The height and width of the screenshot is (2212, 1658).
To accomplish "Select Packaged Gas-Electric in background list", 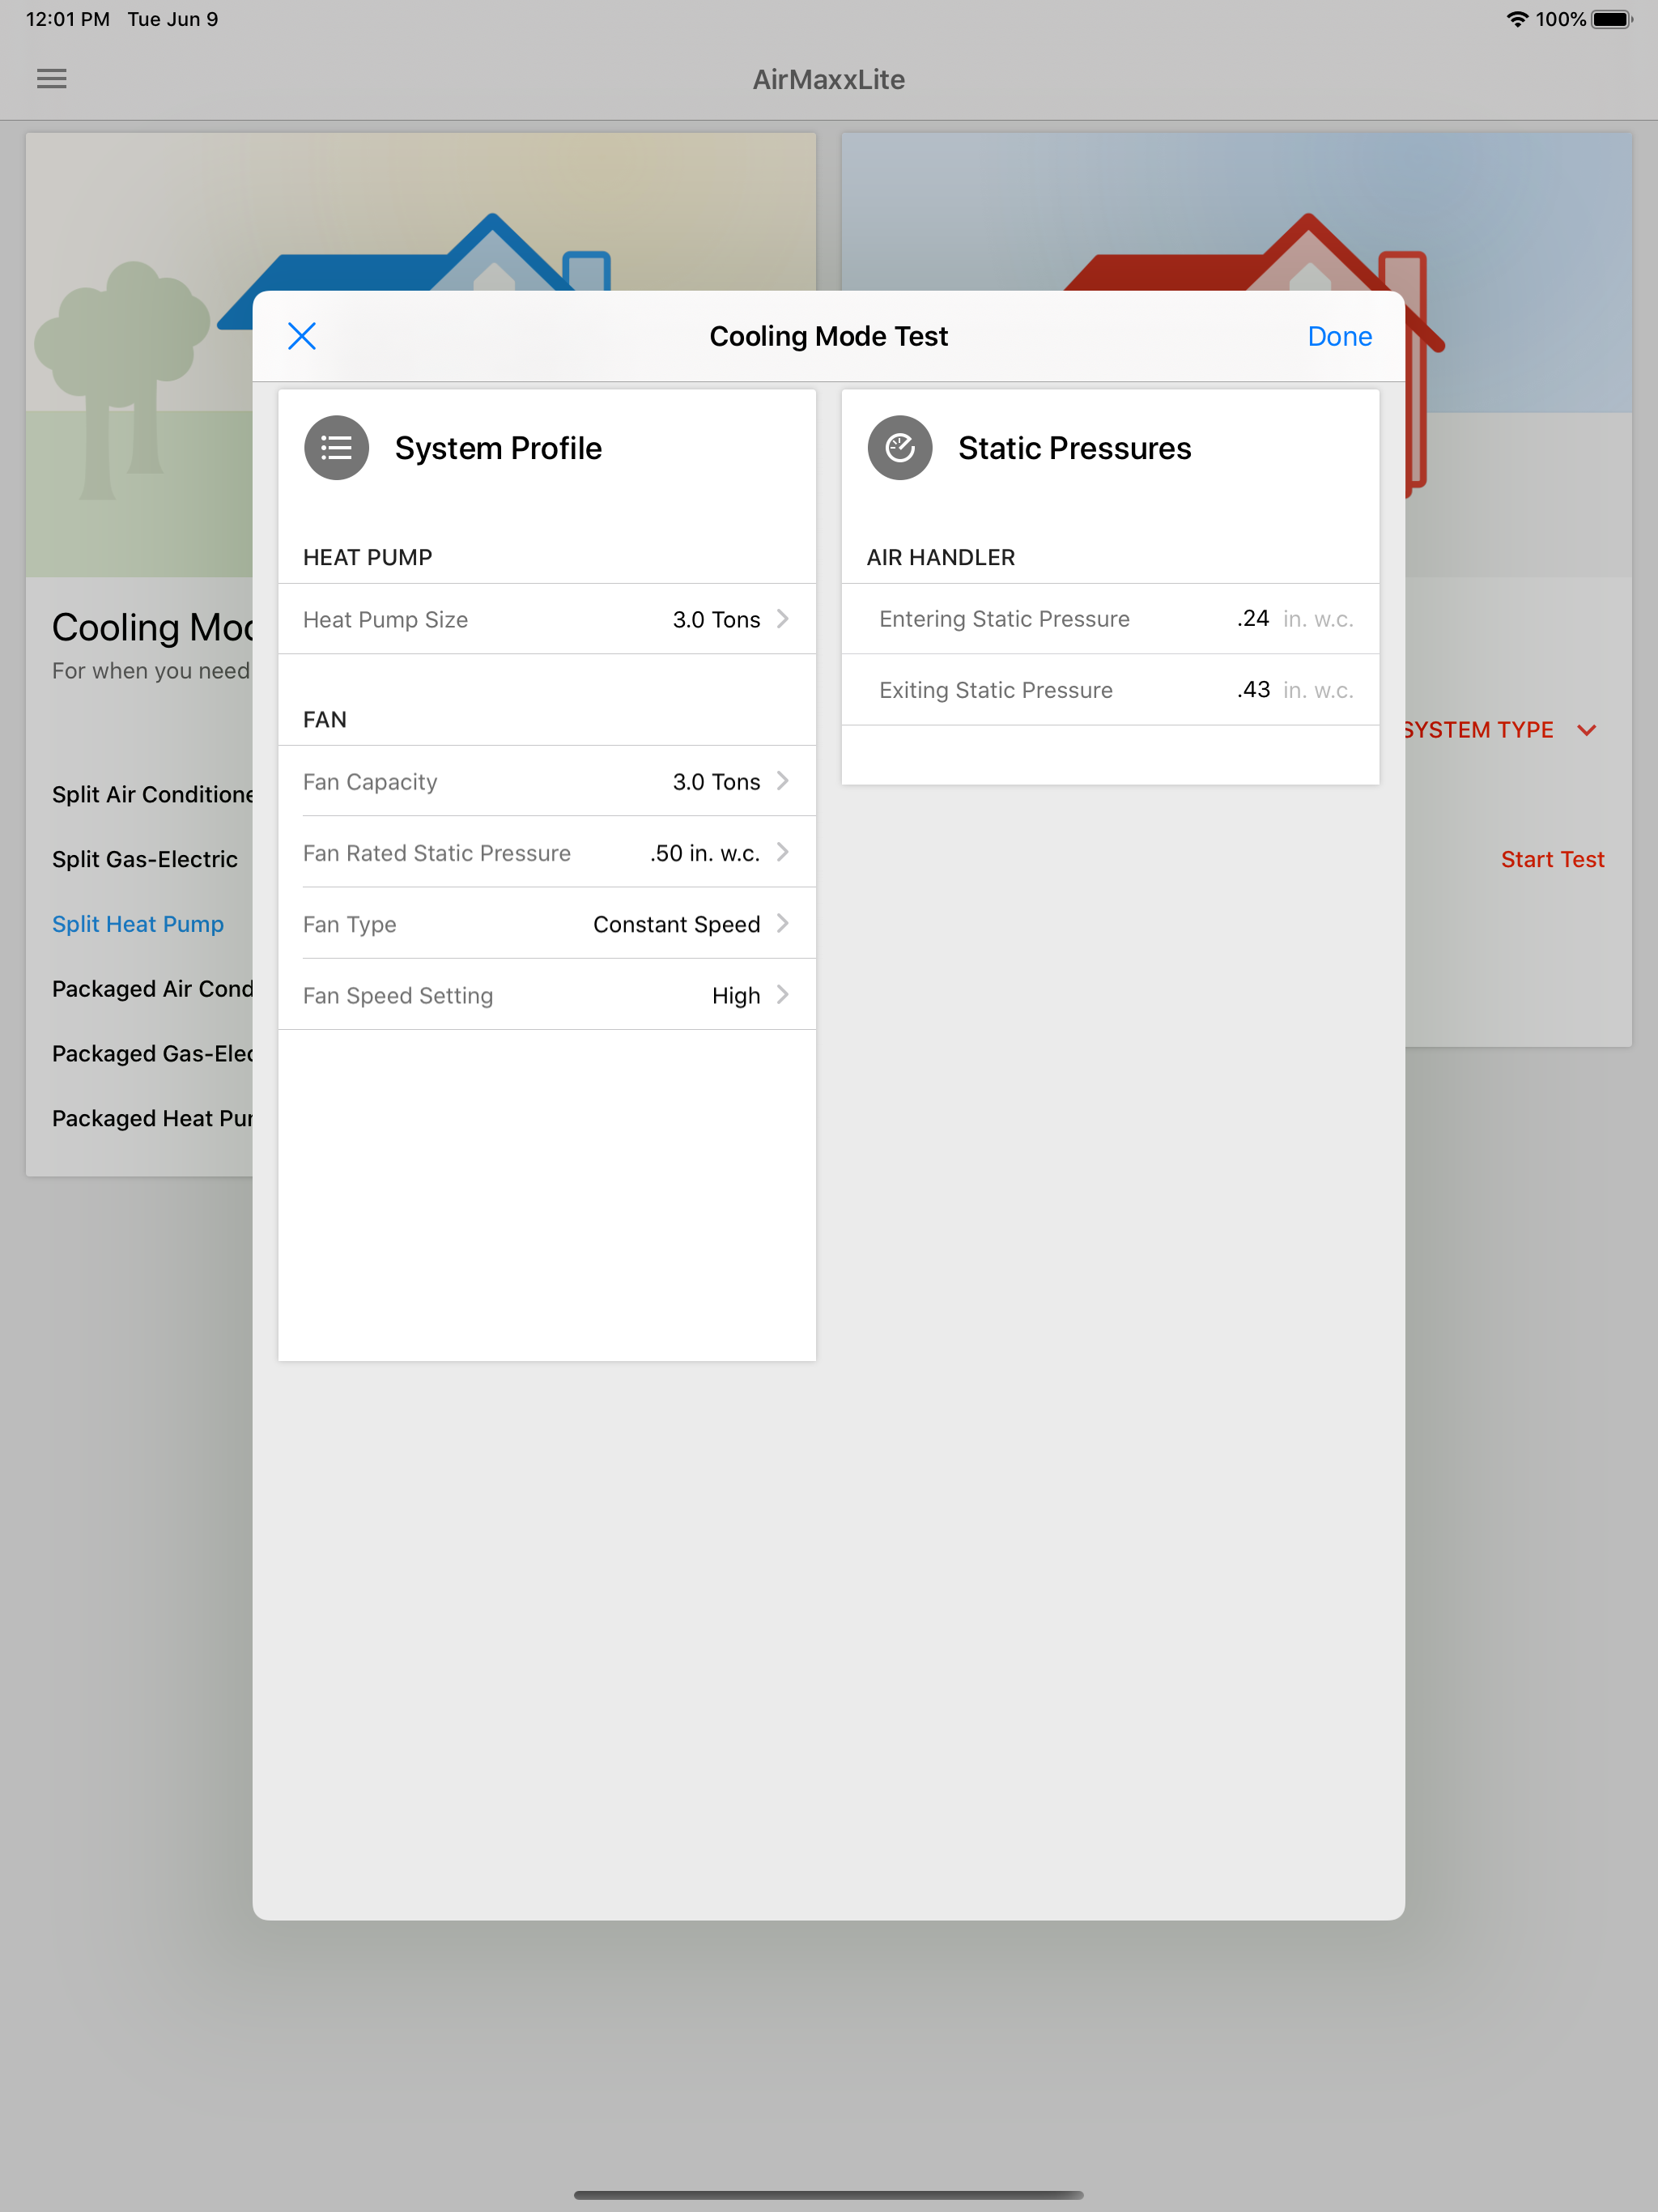I will [x=152, y=1053].
